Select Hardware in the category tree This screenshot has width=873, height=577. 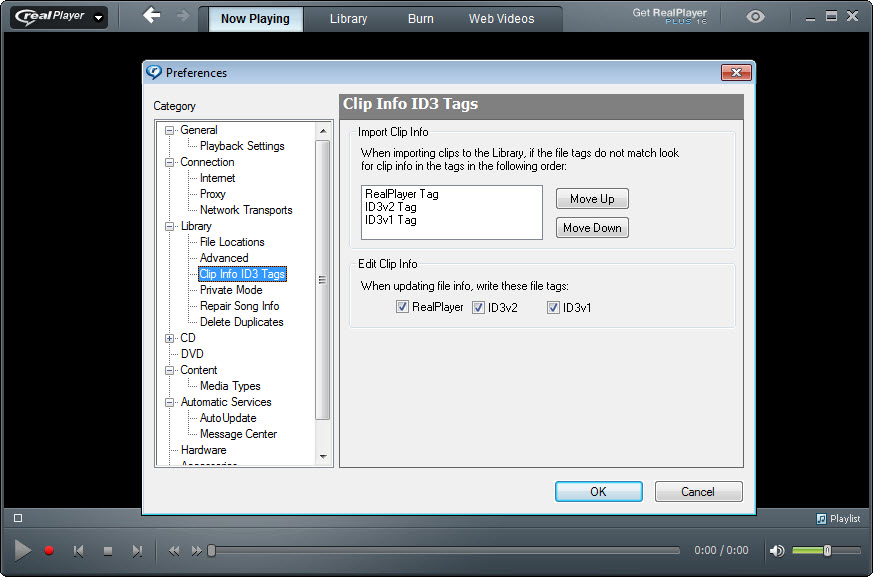203,450
